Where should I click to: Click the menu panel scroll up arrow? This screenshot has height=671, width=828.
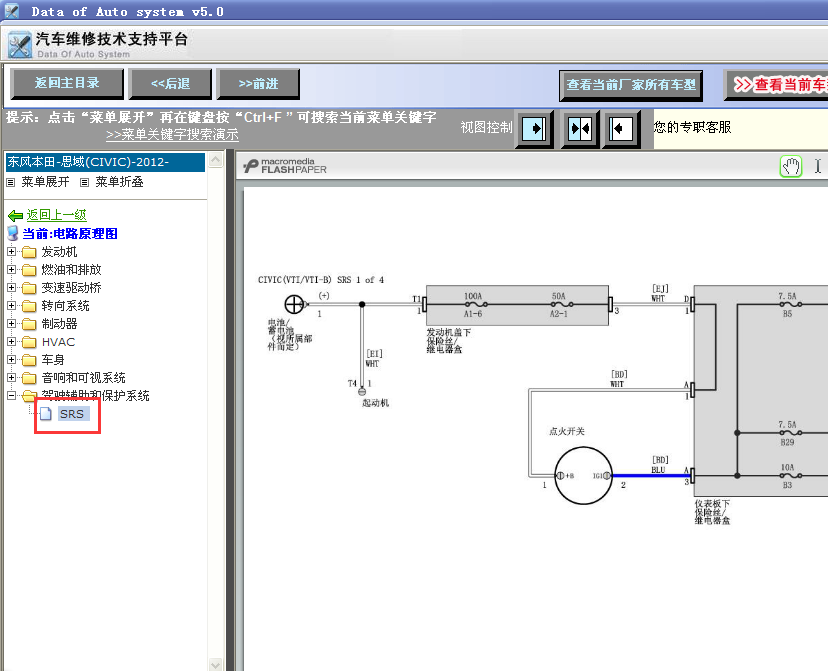pyautogui.click(x=215, y=159)
